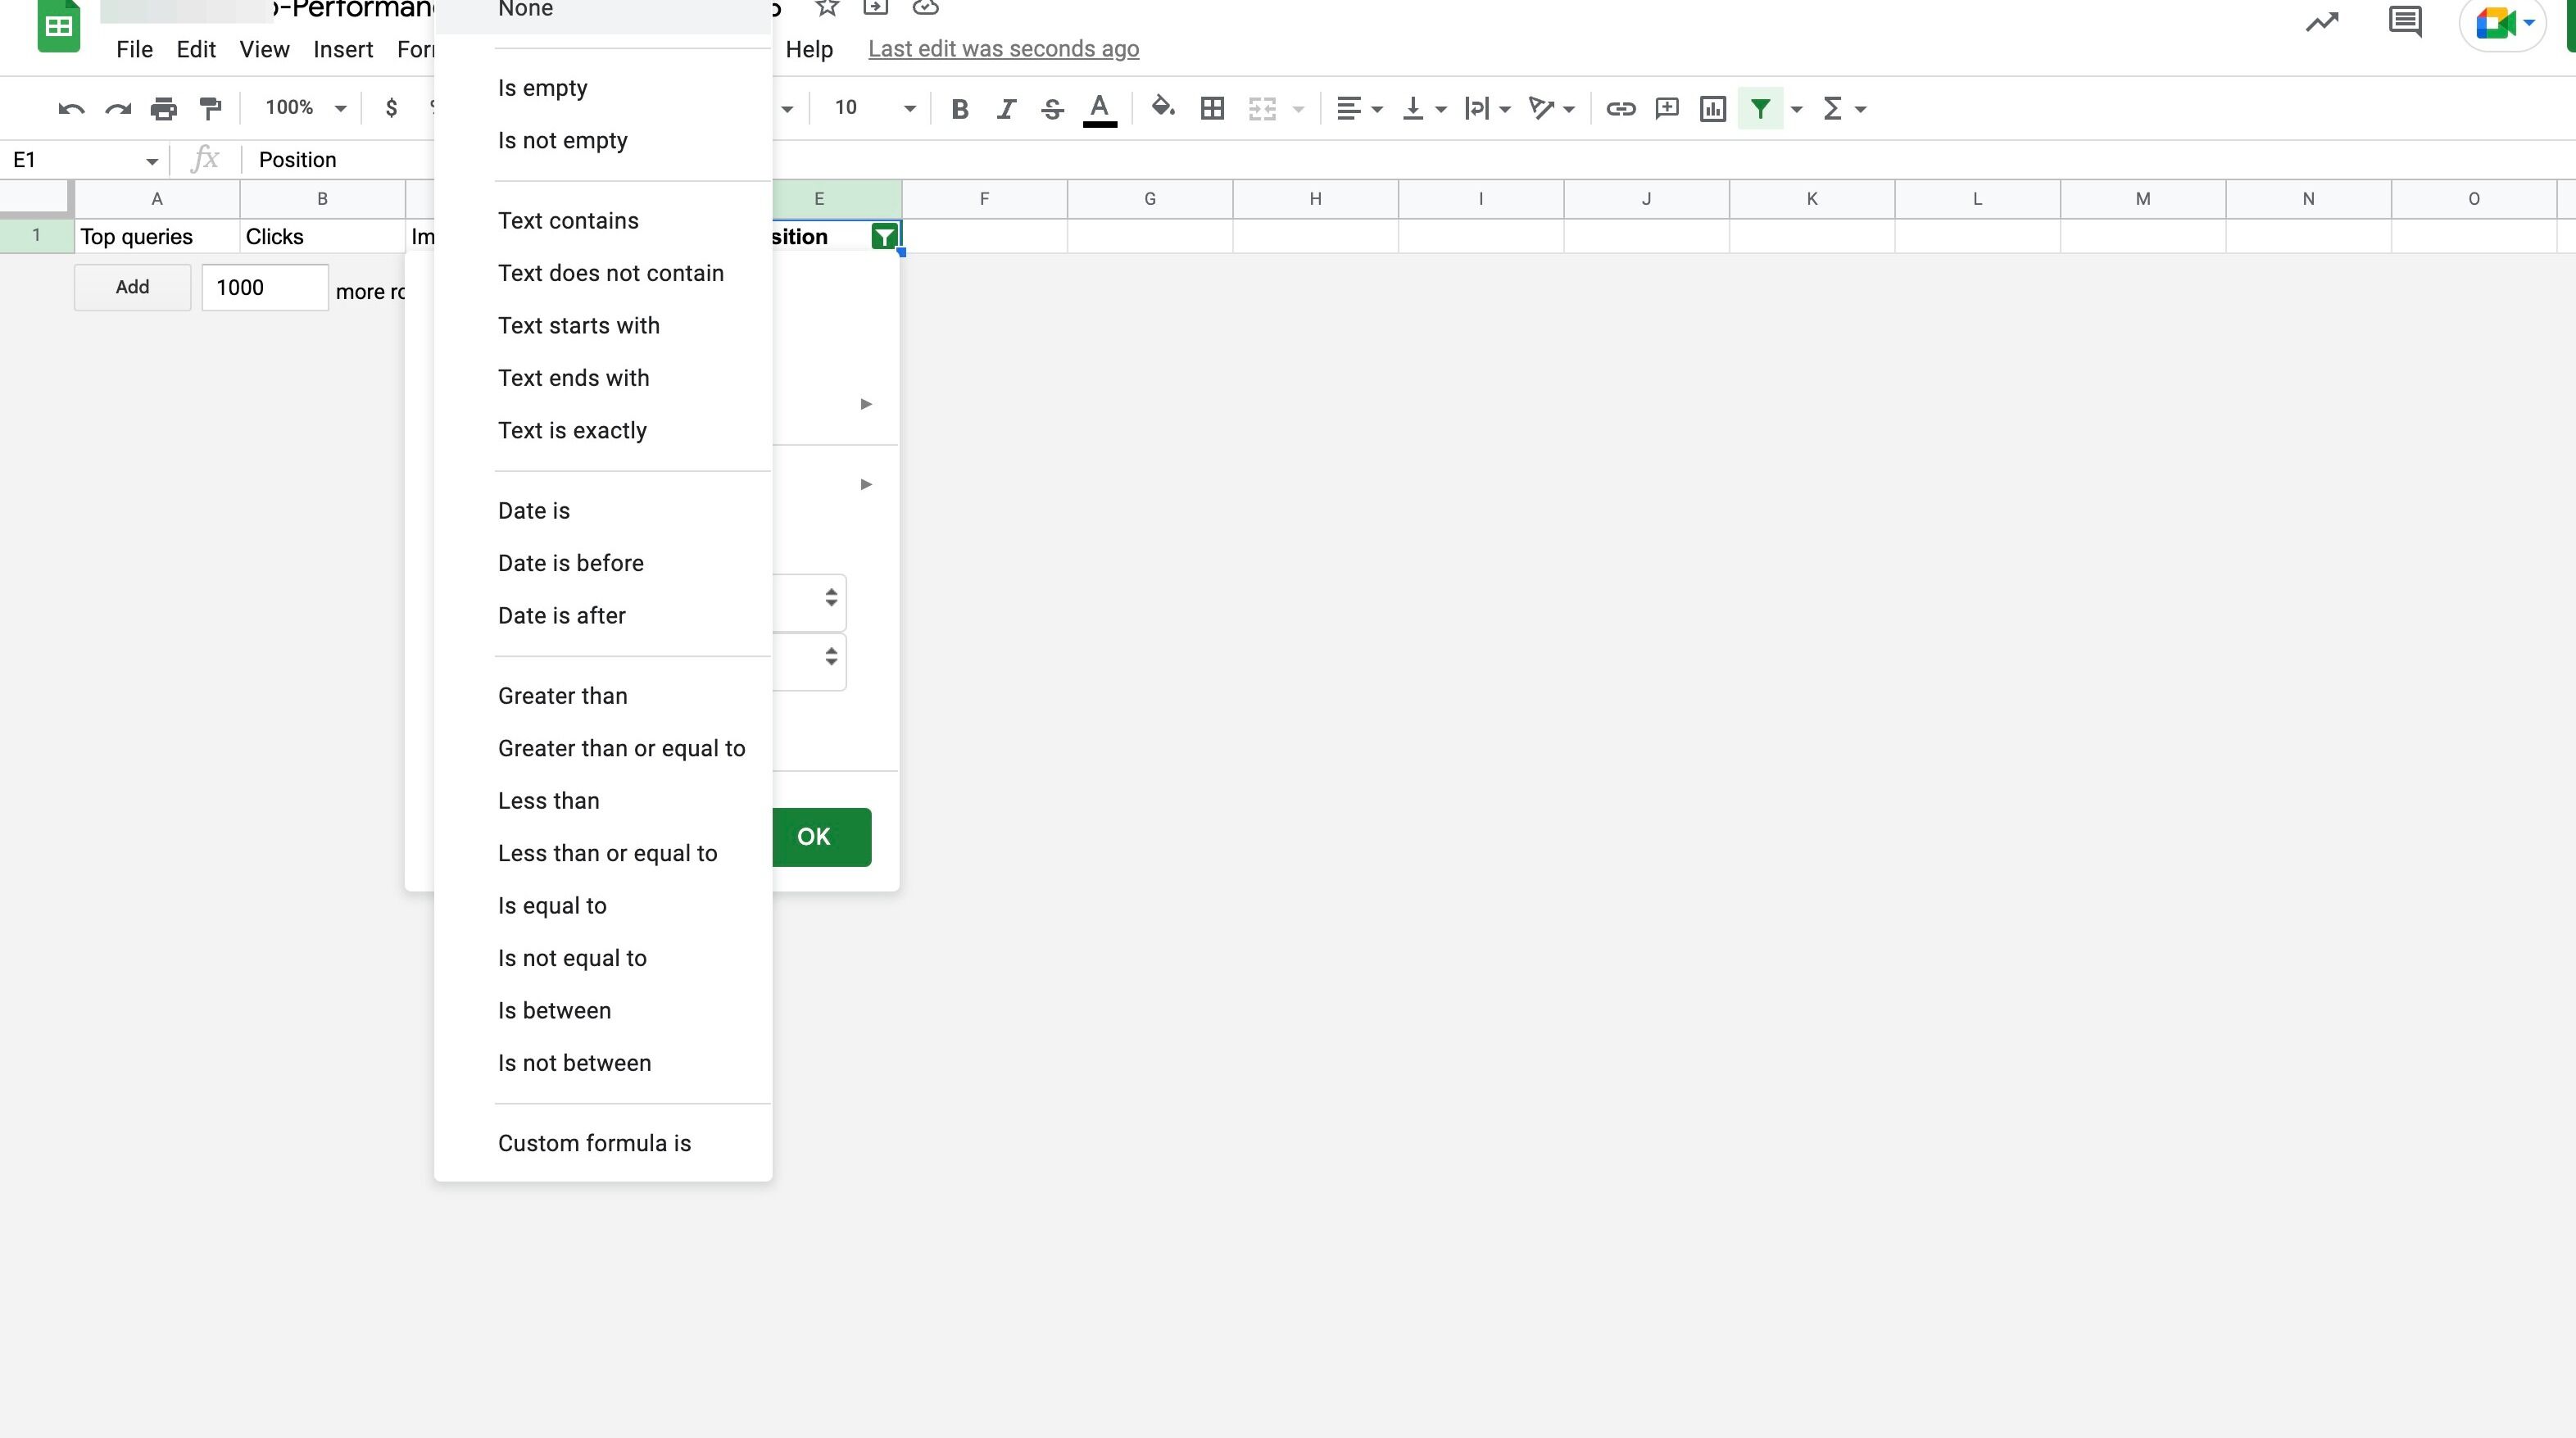This screenshot has height=1438, width=2576.
Task: Format as currency with dollar icon
Action: click(392, 107)
